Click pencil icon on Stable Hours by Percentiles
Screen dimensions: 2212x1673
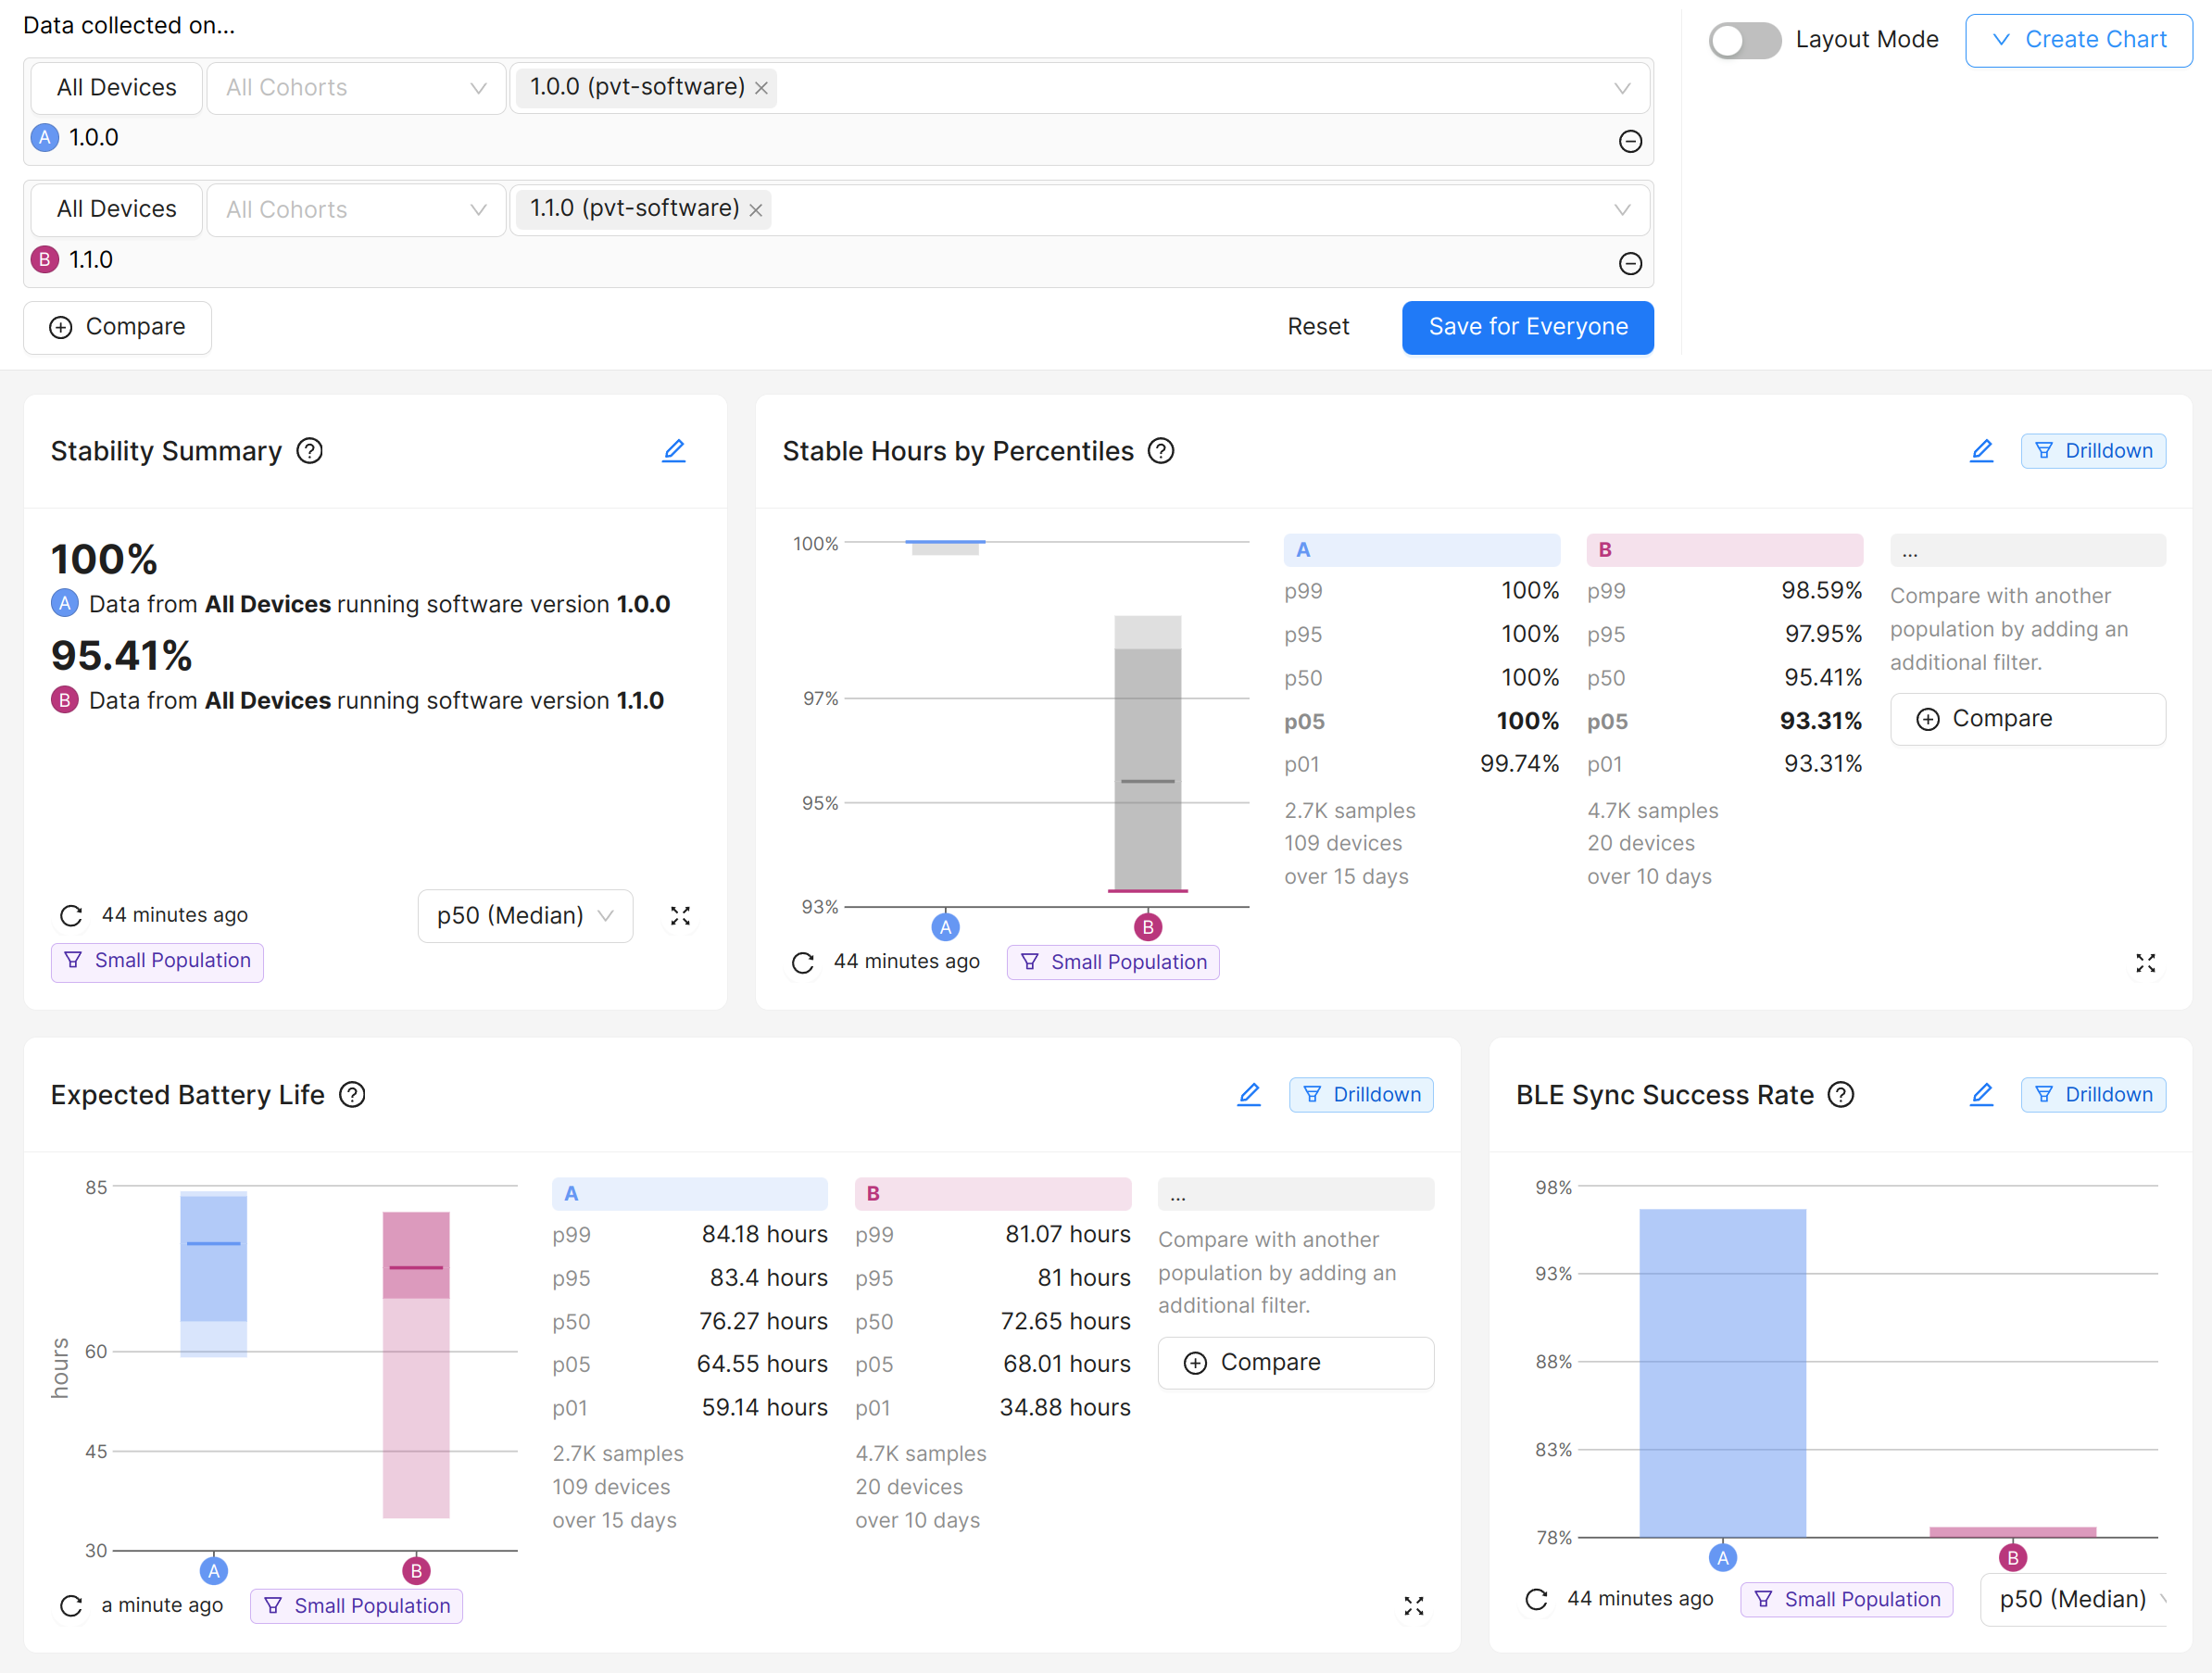1981,451
